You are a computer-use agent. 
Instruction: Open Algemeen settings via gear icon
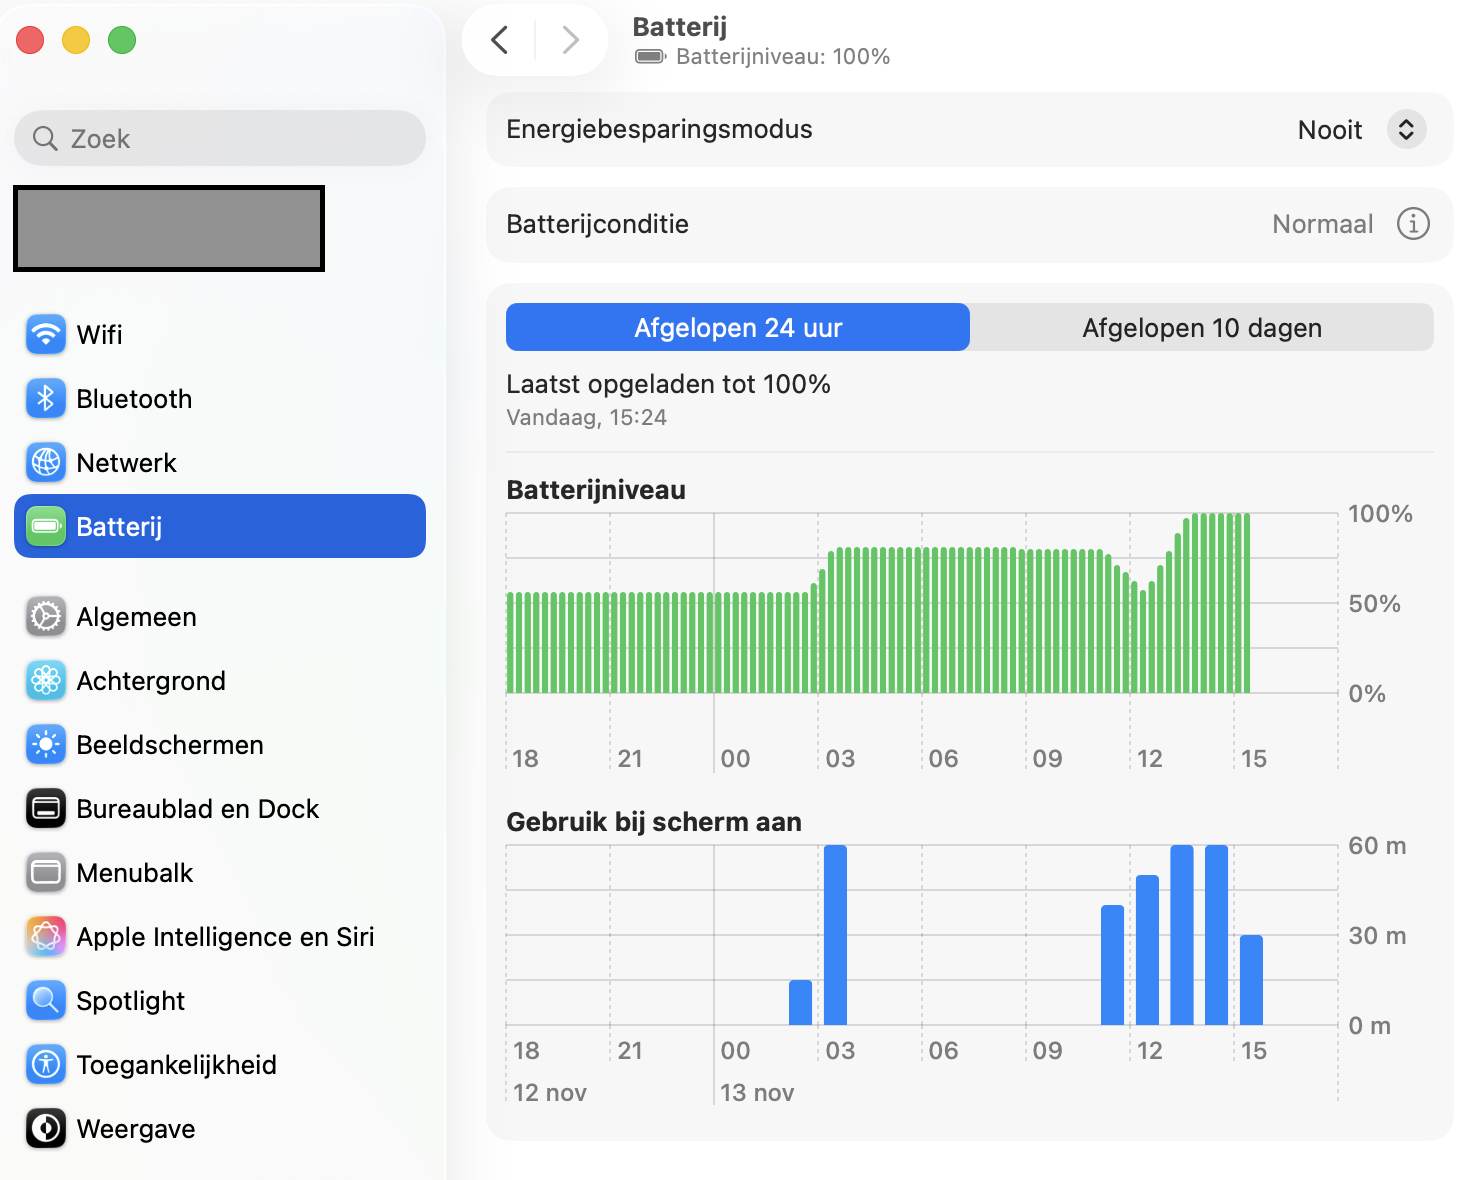(x=45, y=616)
